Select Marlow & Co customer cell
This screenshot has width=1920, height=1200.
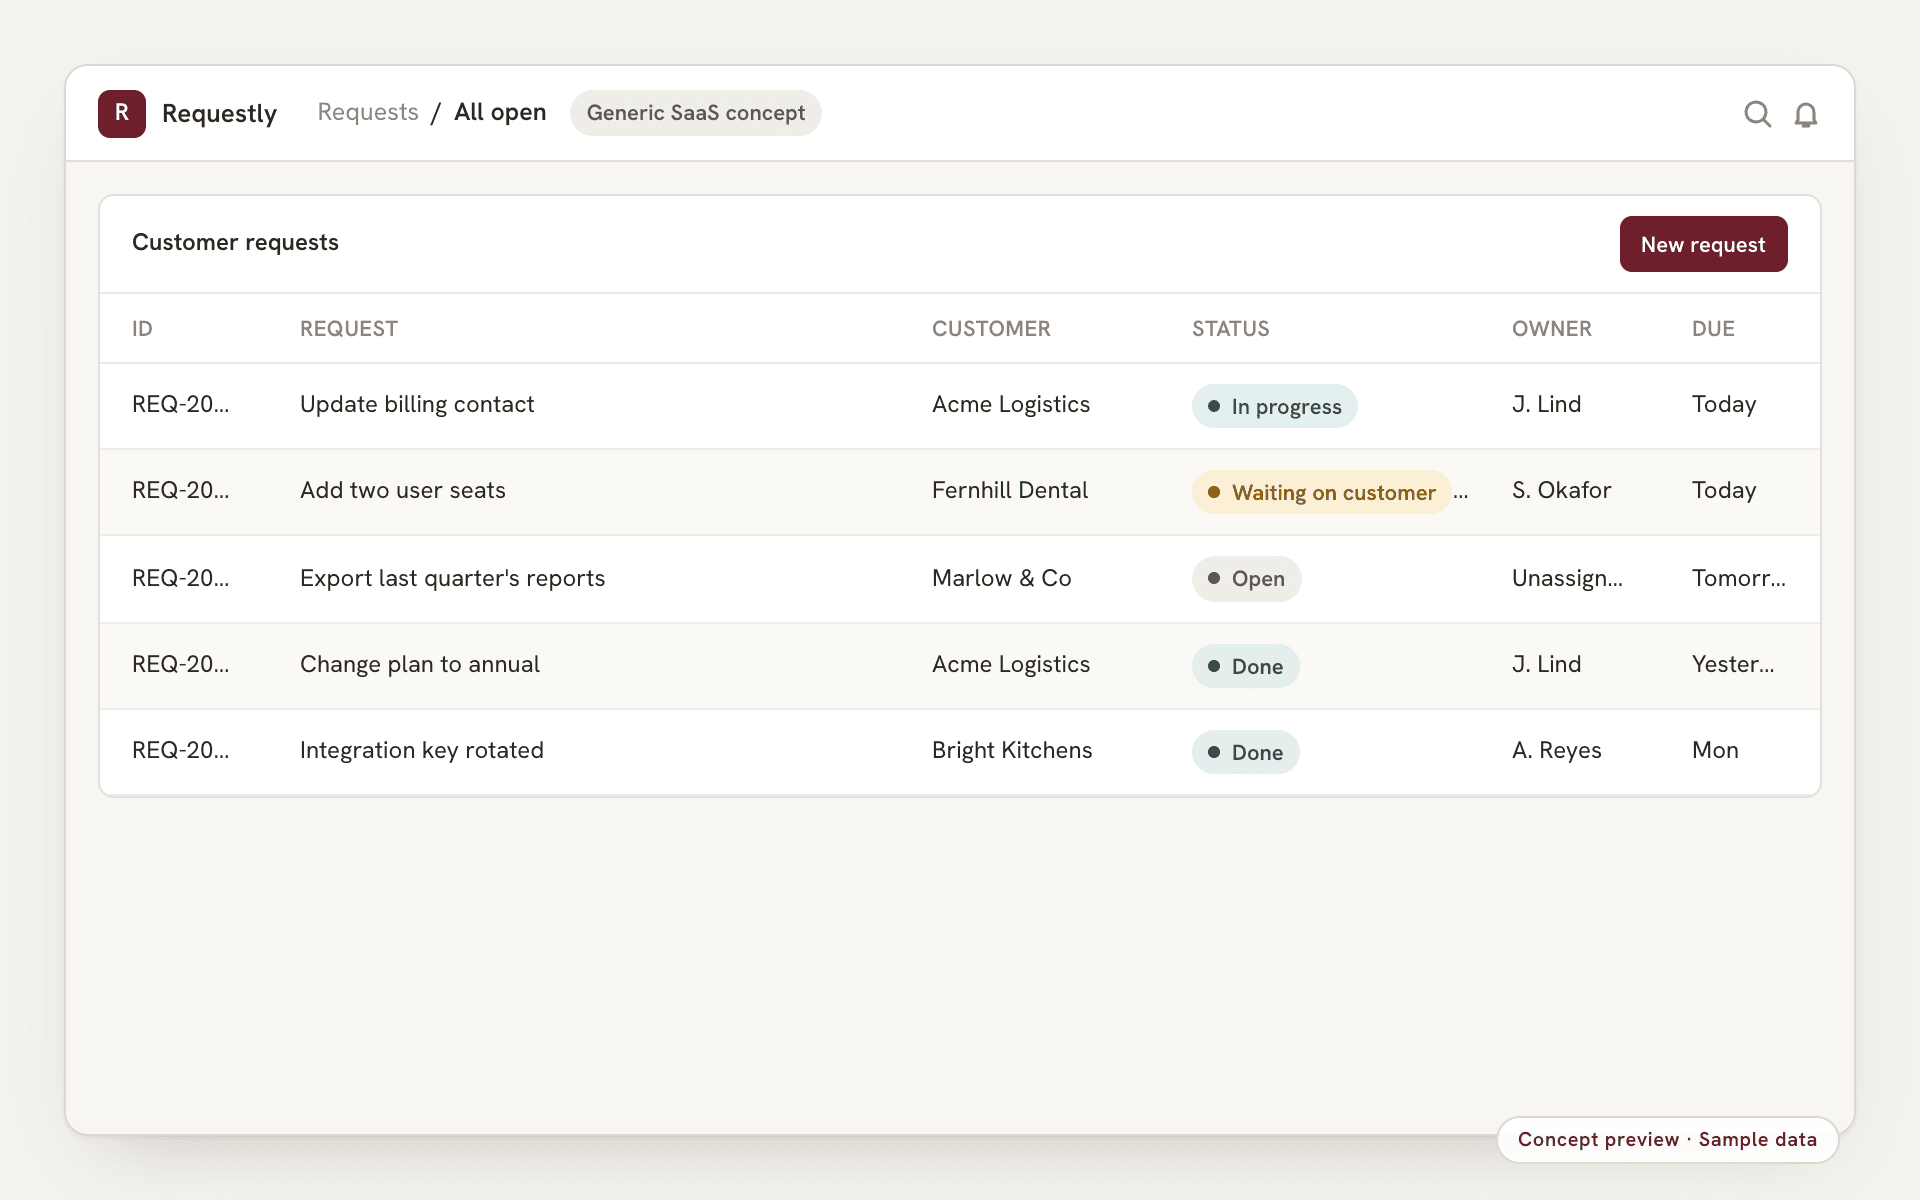pos(1001,578)
